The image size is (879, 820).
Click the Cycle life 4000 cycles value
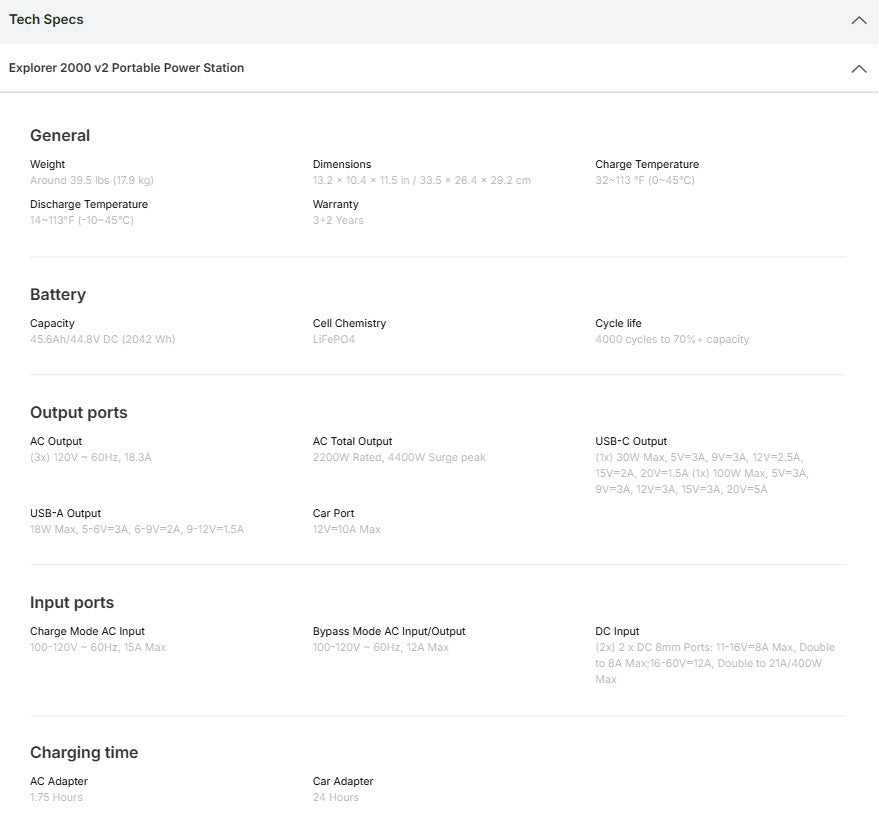click(671, 340)
